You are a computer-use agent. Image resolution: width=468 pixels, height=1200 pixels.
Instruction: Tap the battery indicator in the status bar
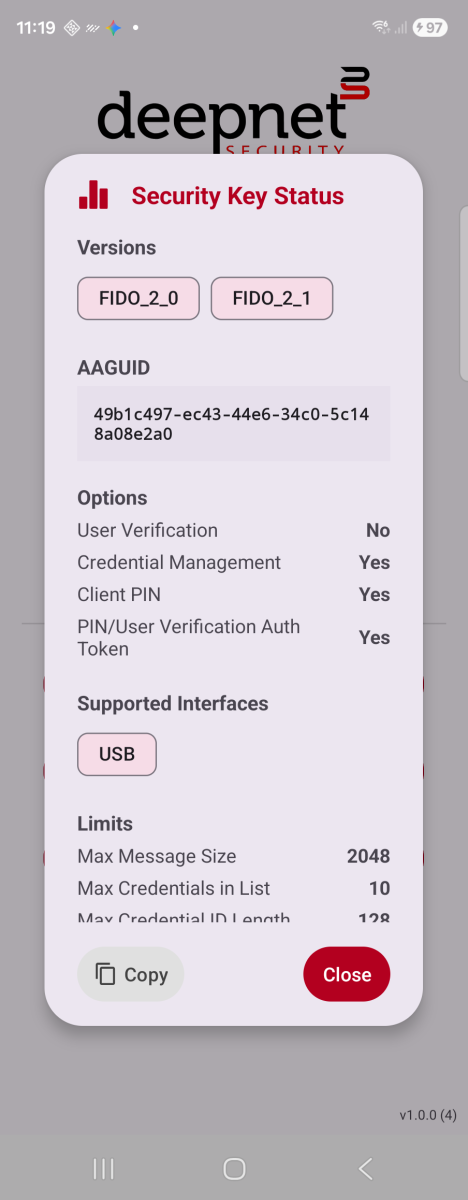coord(432,28)
